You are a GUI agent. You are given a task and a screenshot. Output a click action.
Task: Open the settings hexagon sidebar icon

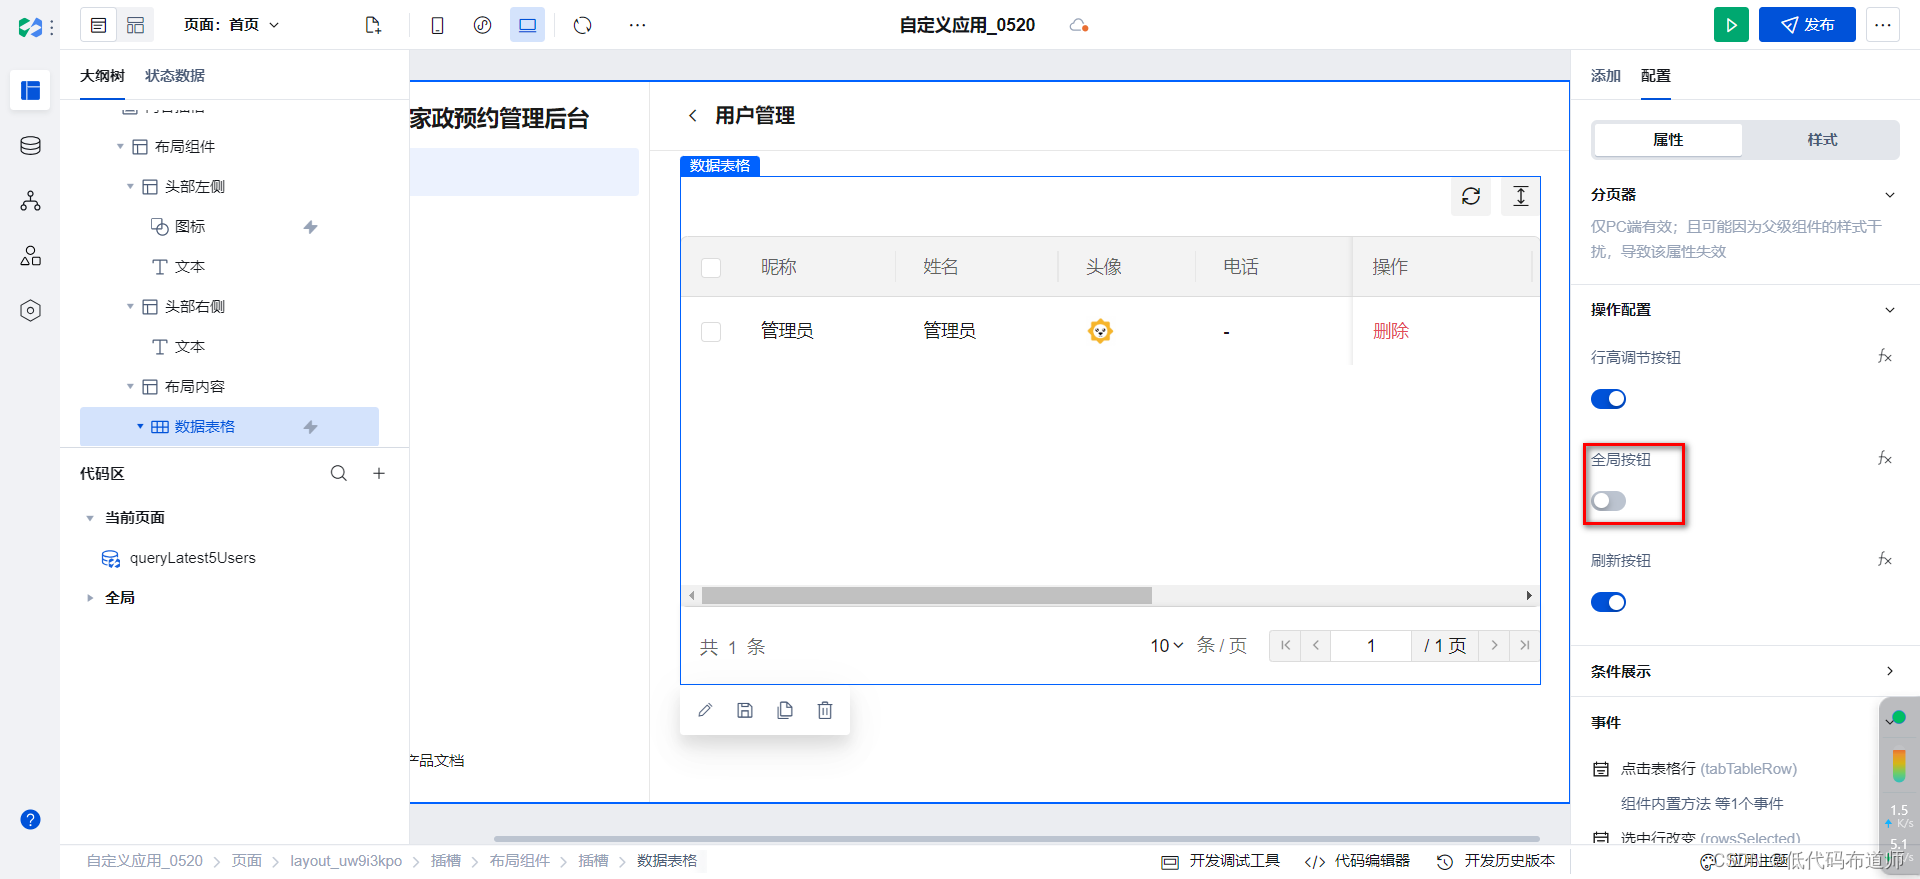point(30,311)
